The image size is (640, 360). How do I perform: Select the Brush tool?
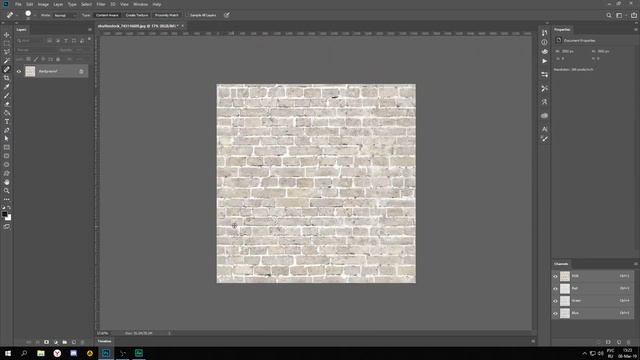click(7, 96)
